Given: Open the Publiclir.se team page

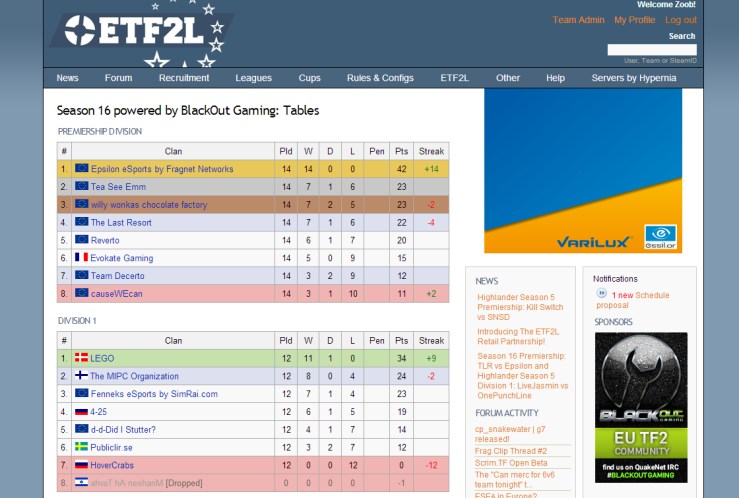Looking at the screenshot, I should click(x=111, y=448).
